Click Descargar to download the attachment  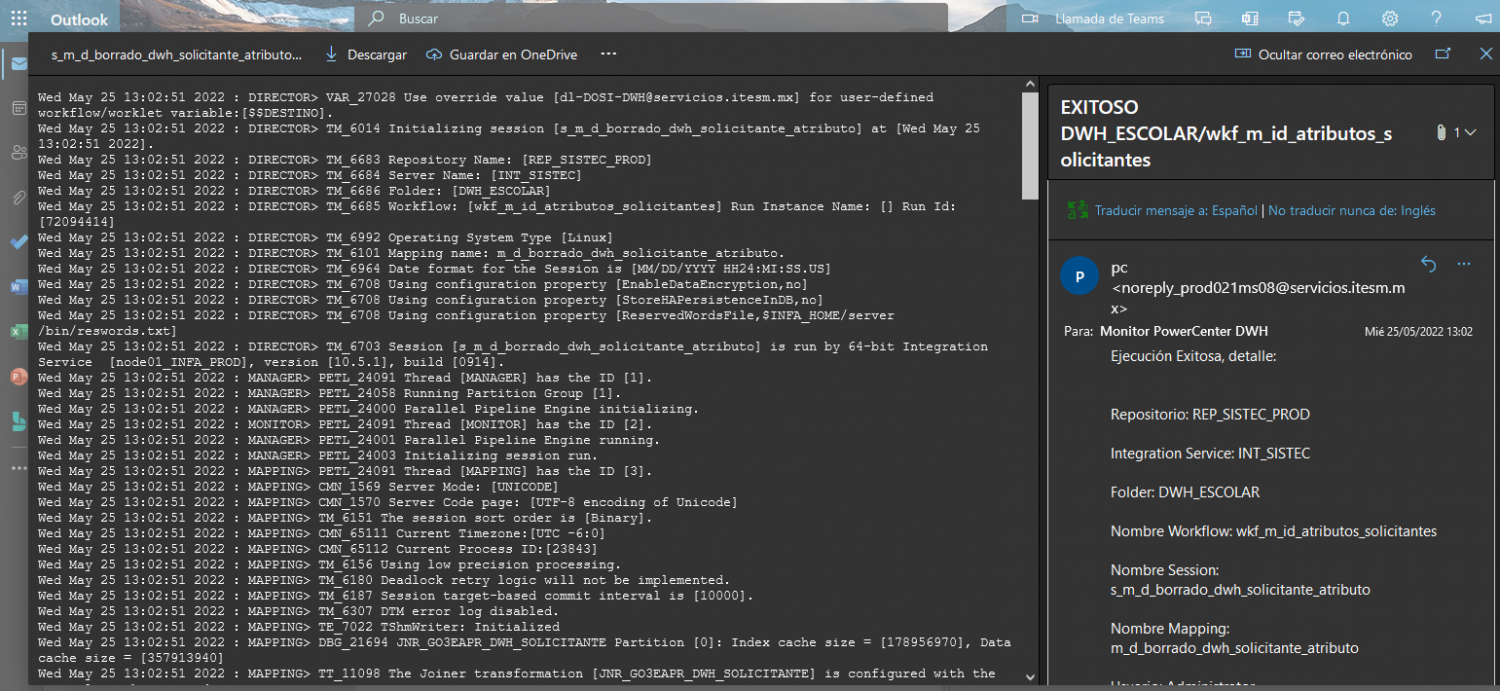click(366, 54)
